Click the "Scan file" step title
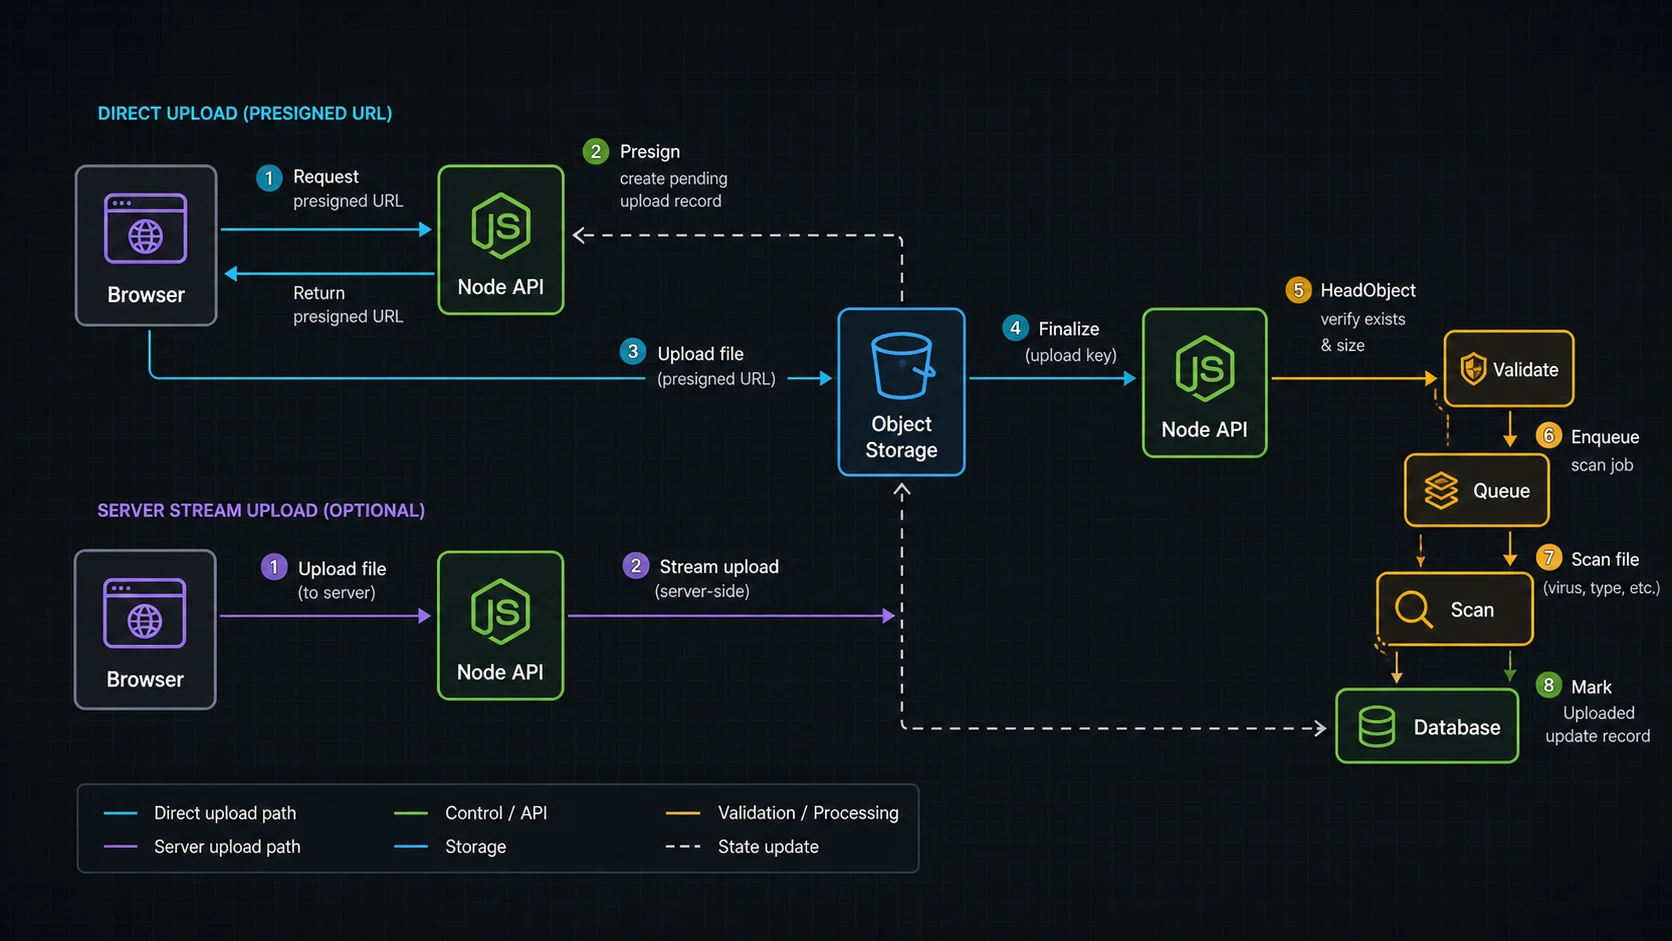Viewport: 1672px width, 941px height. point(1605,559)
